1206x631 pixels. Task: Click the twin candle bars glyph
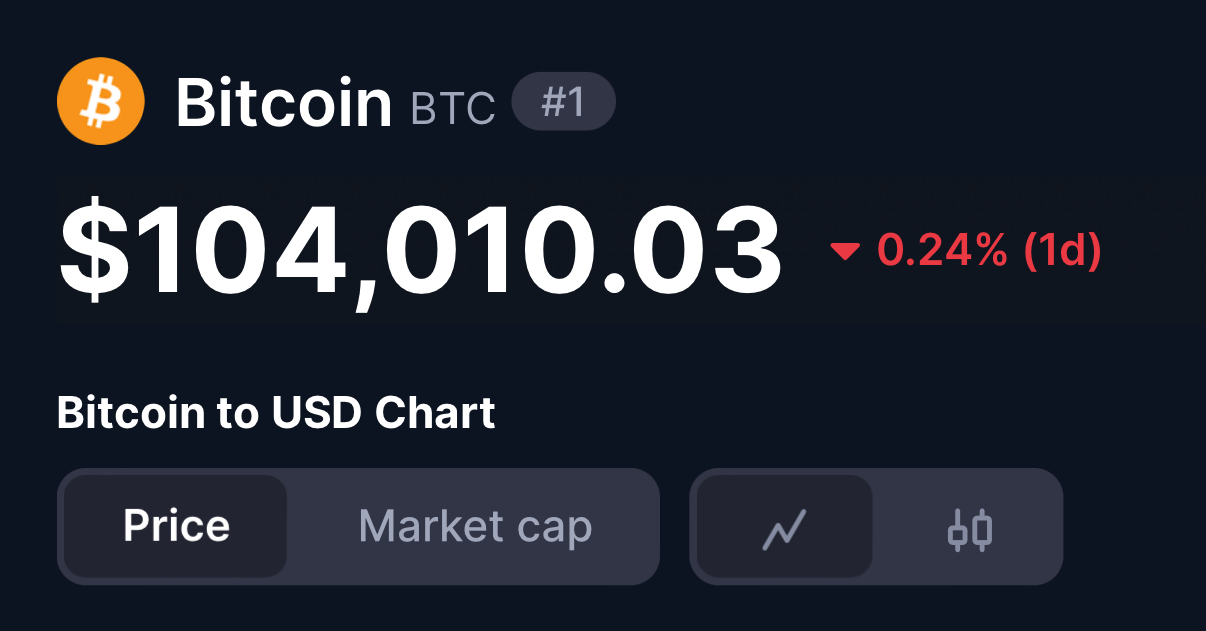(969, 529)
